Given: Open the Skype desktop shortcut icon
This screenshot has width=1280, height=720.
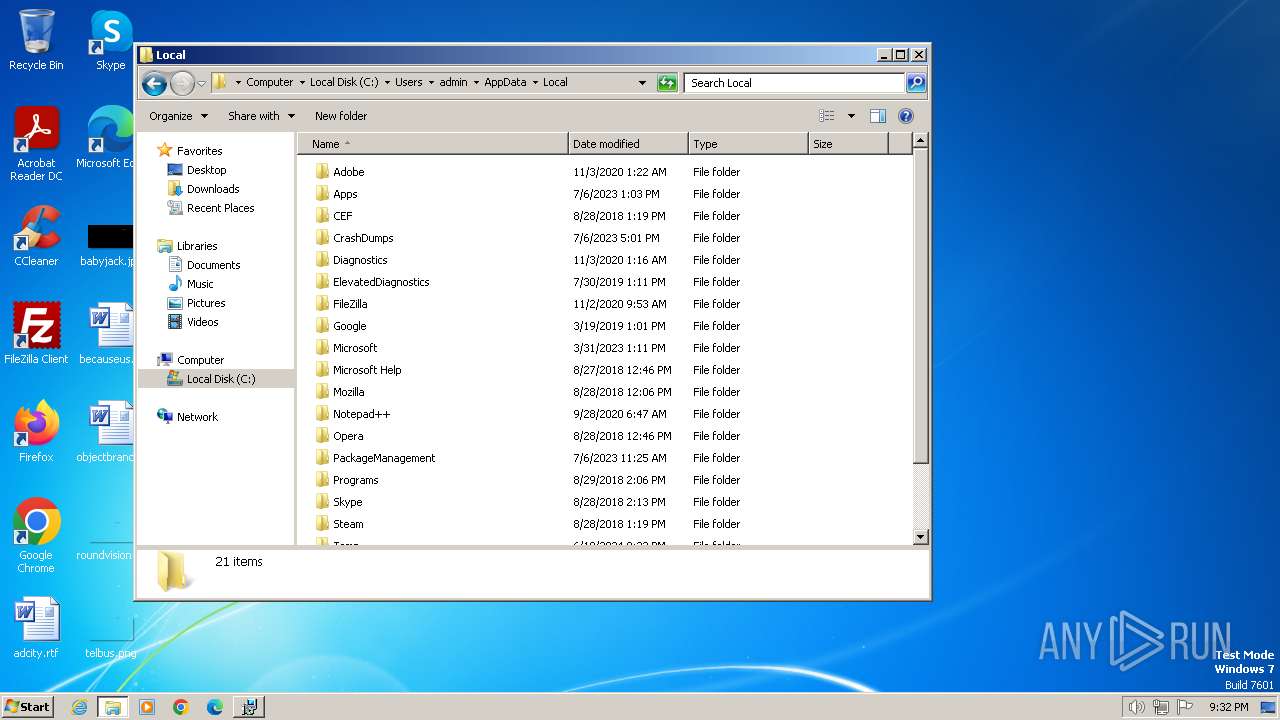Looking at the screenshot, I should 110,41.
